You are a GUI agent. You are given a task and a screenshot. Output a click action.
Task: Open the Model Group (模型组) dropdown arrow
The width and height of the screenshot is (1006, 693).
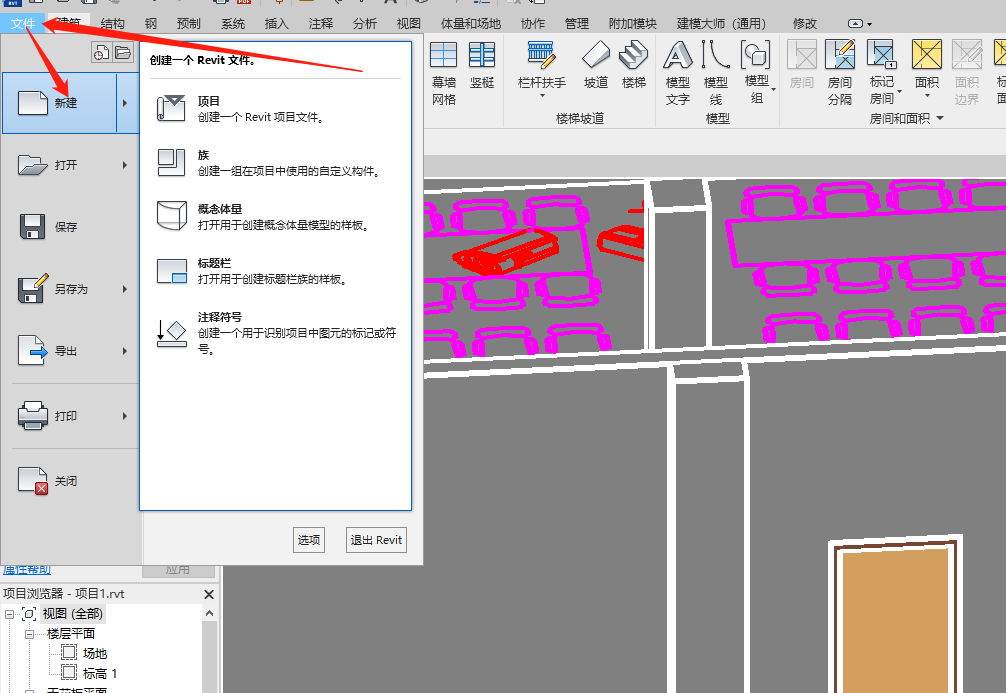click(773, 89)
